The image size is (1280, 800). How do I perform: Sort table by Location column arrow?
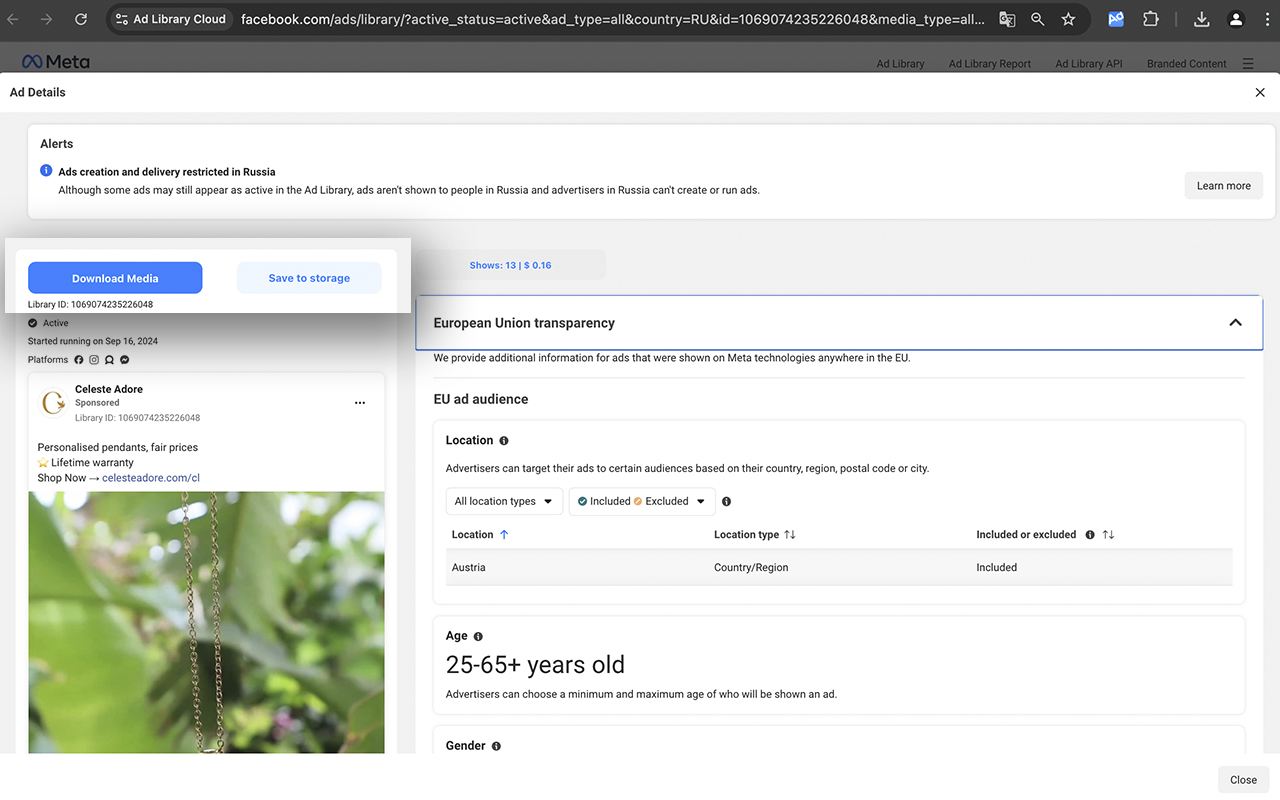tap(504, 535)
